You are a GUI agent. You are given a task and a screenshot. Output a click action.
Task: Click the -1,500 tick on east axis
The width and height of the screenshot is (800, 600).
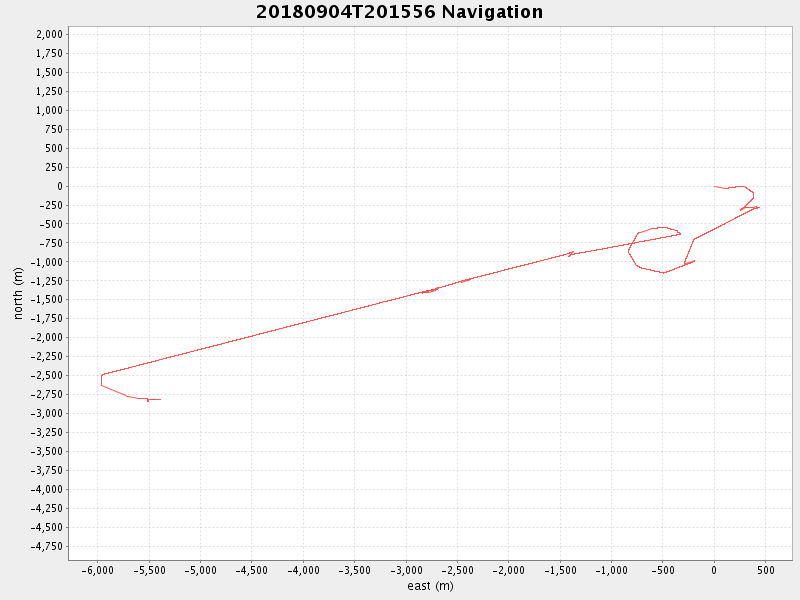[559, 570]
